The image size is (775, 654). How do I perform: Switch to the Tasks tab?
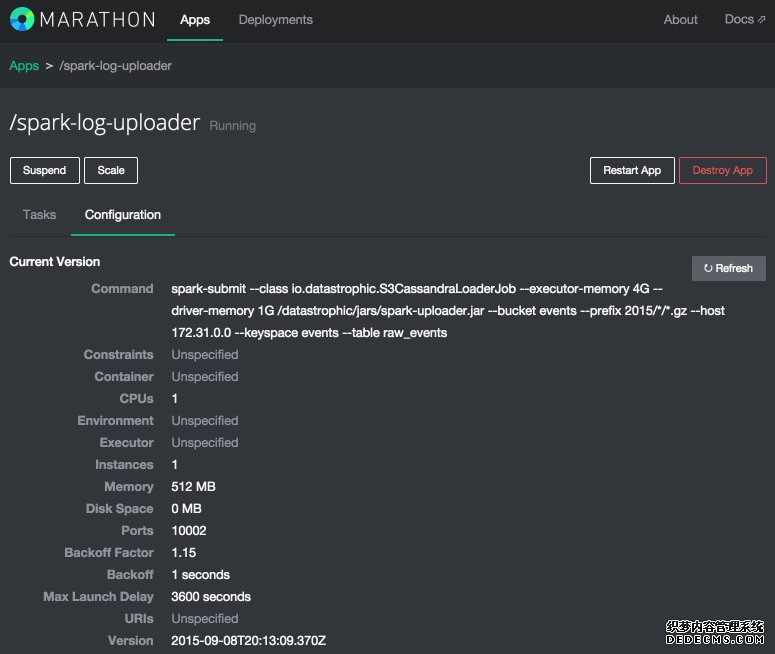coord(40,214)
